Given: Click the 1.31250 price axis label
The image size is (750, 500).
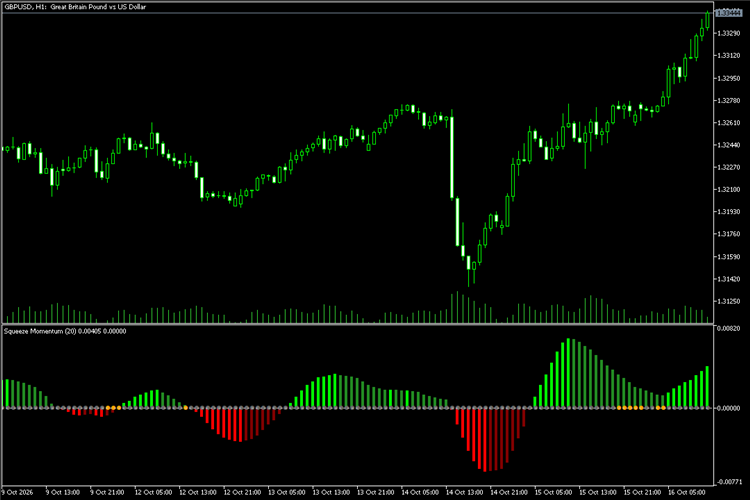Looking at the screenshot, I should coord(728,301).
